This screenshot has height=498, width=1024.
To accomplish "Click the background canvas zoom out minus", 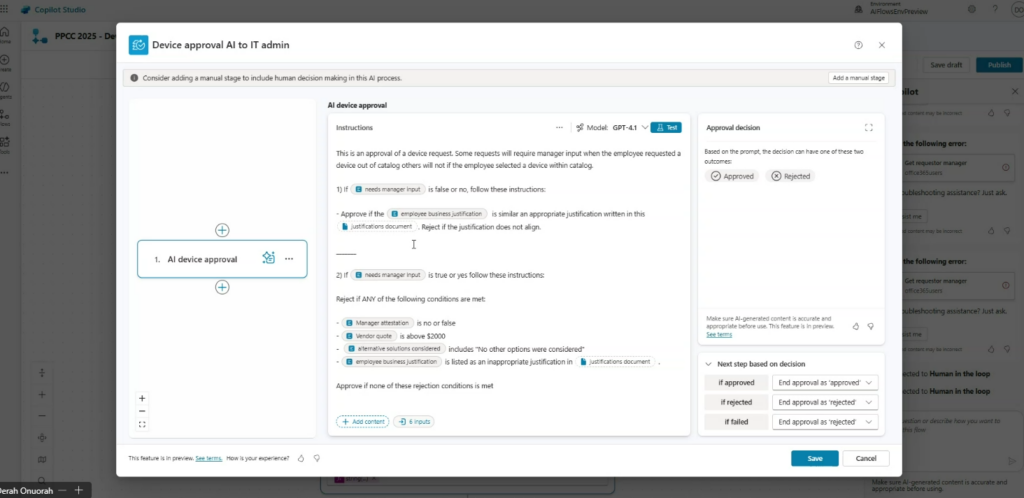I will 42,416.
